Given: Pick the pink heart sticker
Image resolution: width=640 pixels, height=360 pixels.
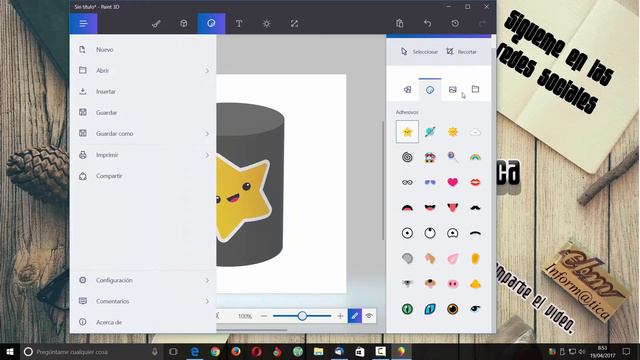Looking at the screenshot, I should coord(453,182).
